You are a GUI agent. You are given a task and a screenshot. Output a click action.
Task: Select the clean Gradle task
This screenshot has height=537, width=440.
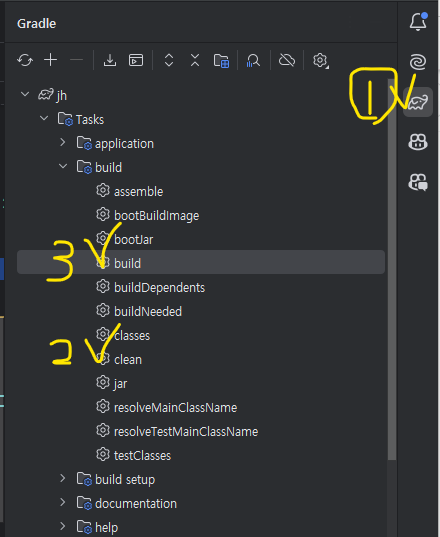click(128, 360)
